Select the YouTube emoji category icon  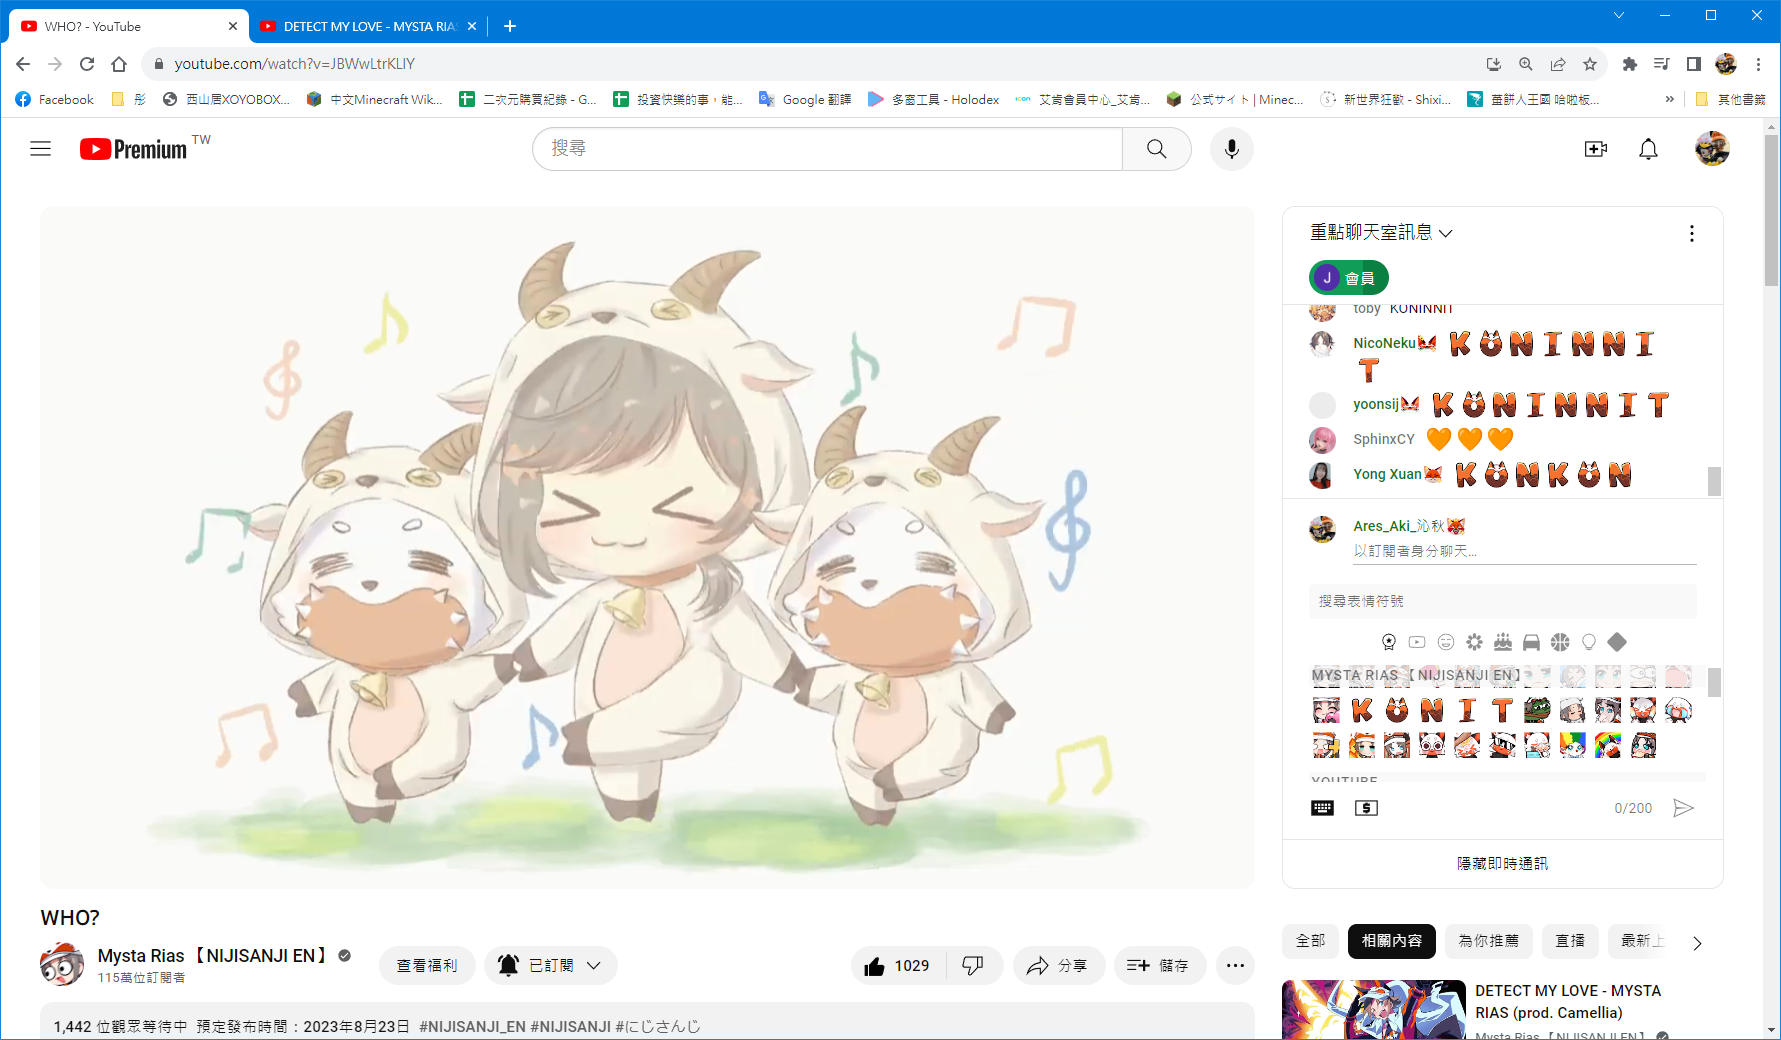pos(1417,642)
